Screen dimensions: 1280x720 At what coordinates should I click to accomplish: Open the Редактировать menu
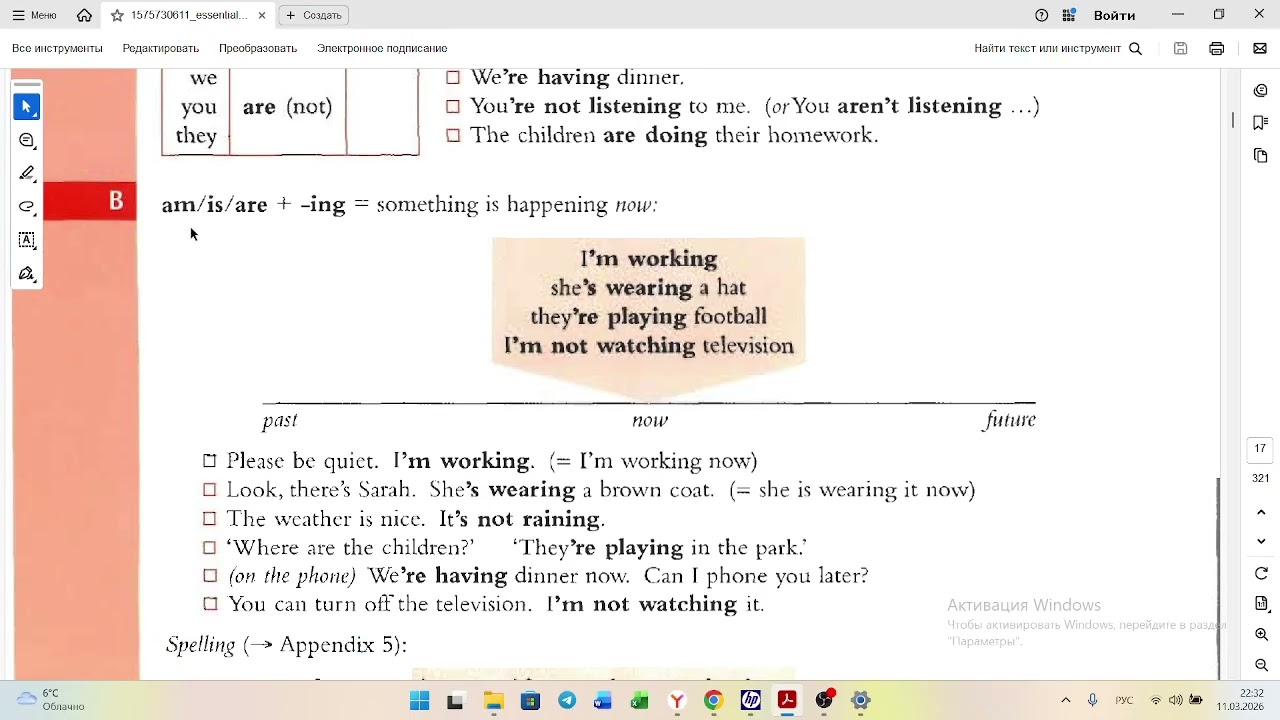tap(160, 48)
